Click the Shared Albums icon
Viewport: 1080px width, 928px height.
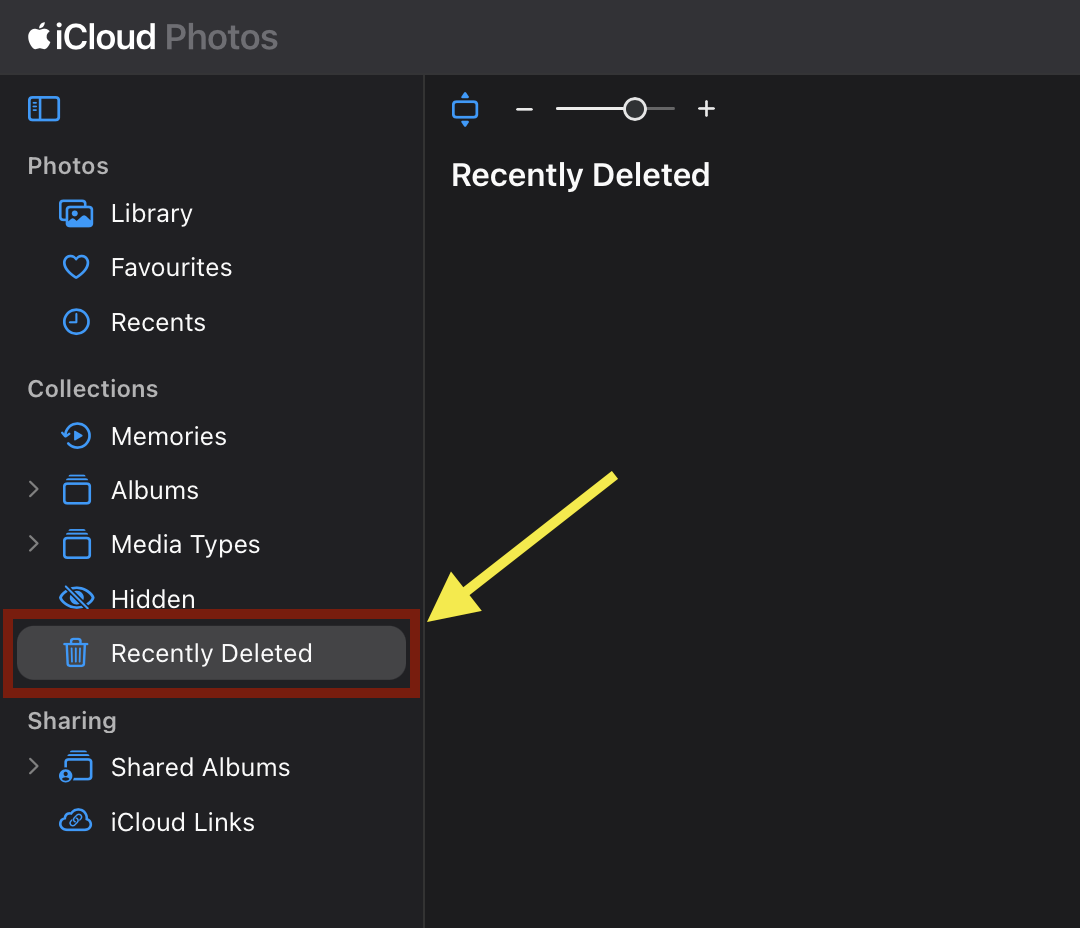pos(76,768)
